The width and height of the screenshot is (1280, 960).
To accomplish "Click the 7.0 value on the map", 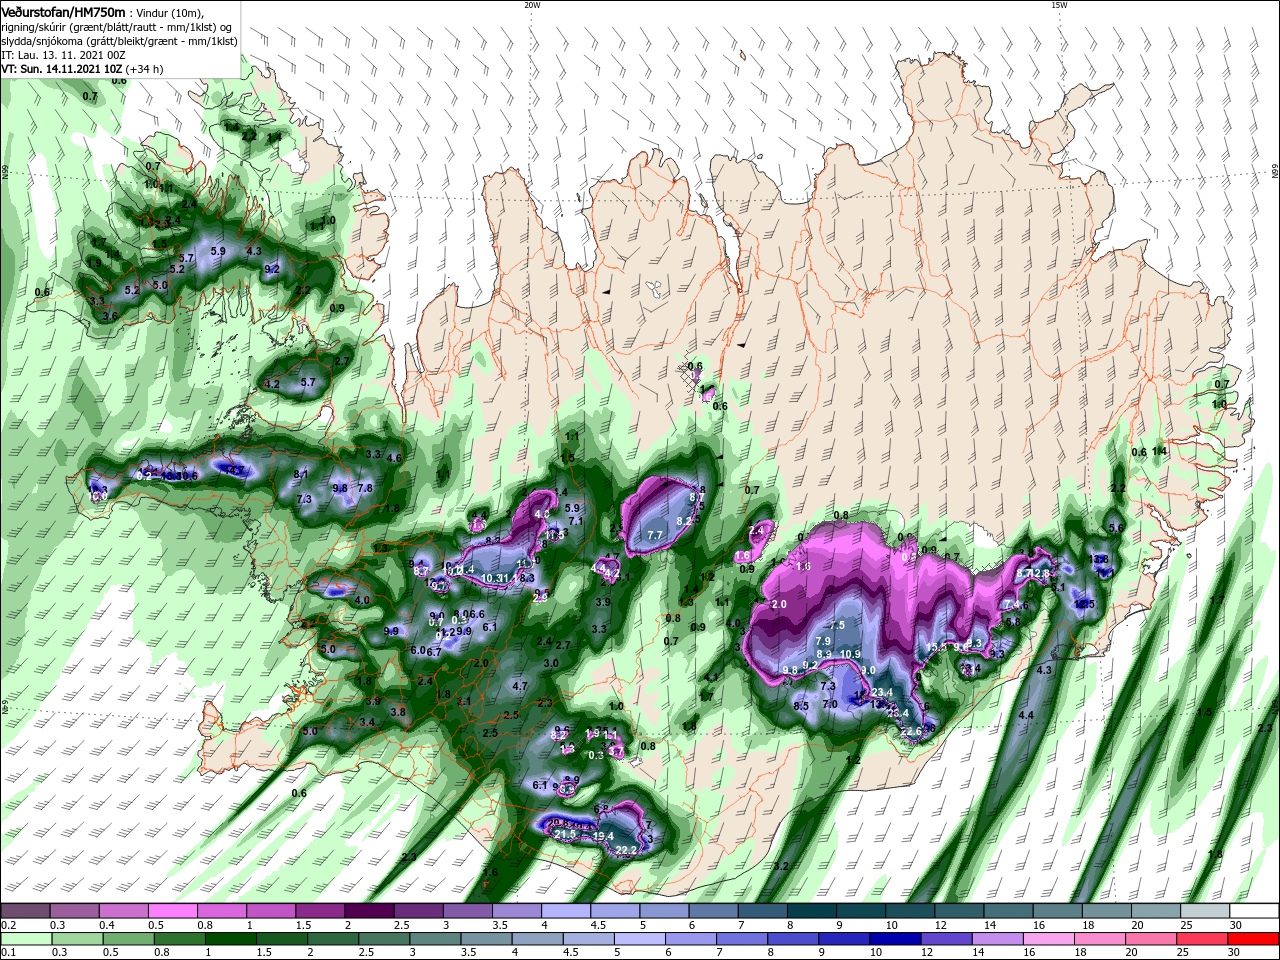I will click(830, 704).
